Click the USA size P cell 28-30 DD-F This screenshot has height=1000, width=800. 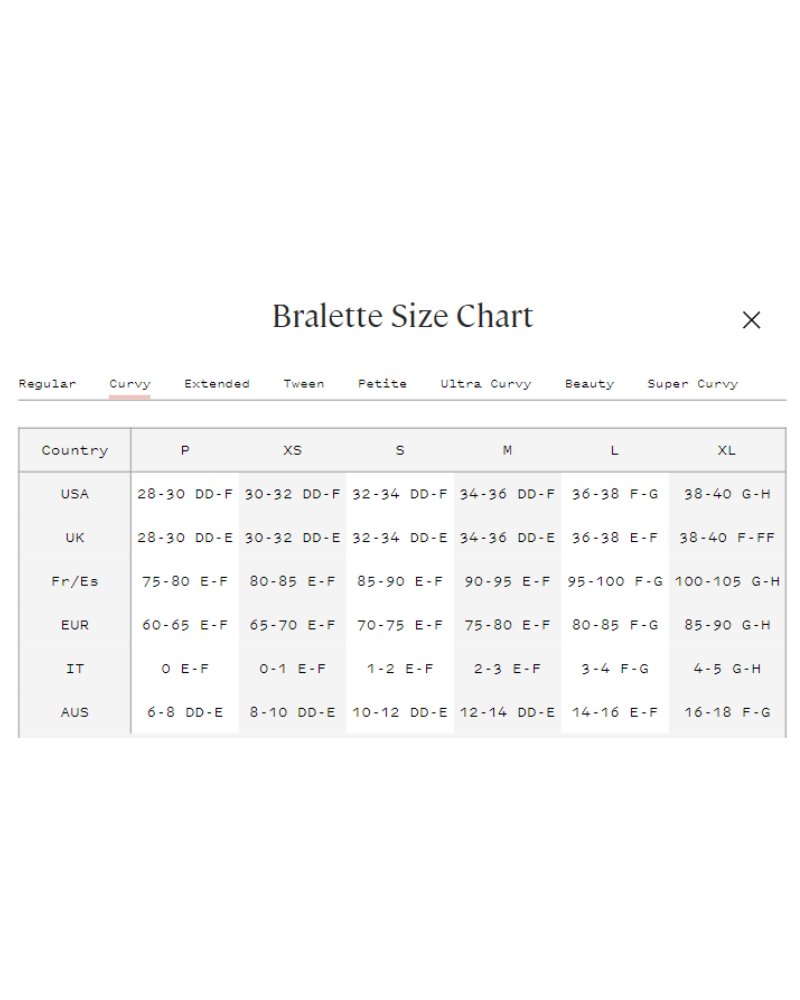point(185,494)
